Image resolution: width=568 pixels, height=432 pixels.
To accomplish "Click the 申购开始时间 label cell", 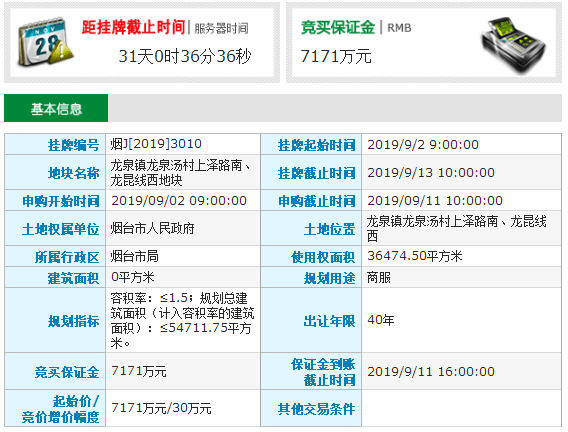I will (x=55, y=201).
